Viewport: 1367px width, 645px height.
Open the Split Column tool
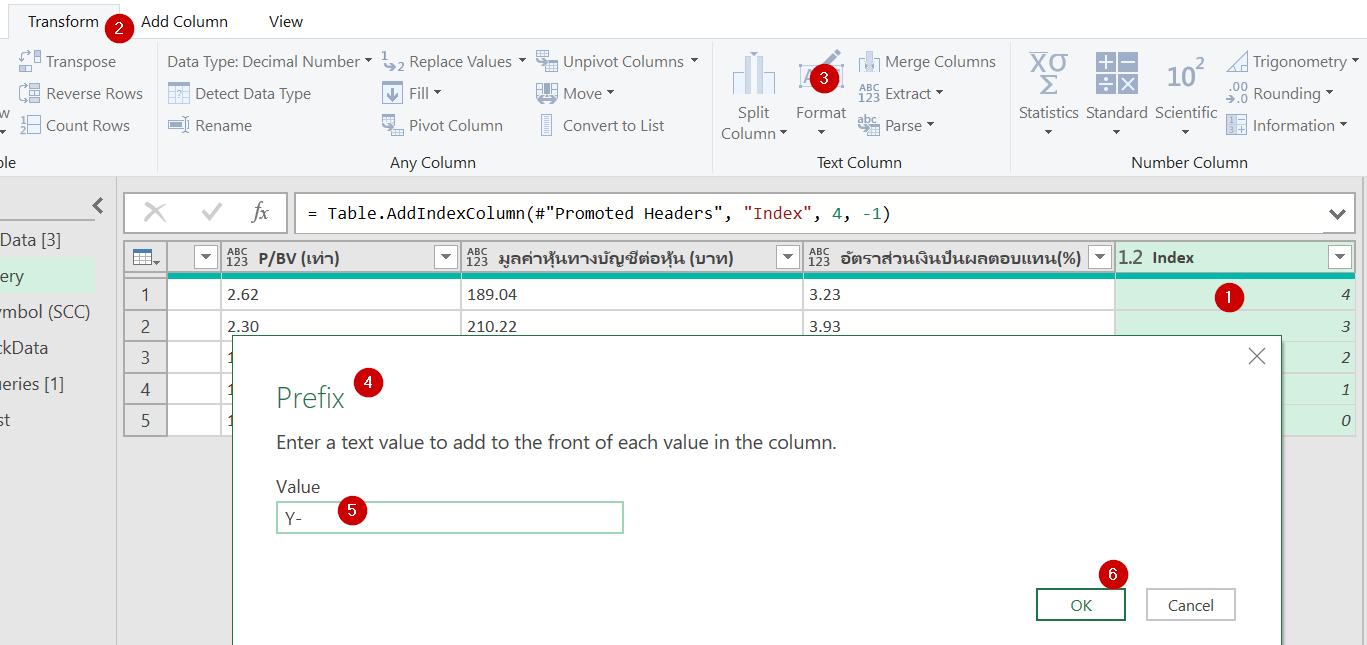(x=753, y=92)
